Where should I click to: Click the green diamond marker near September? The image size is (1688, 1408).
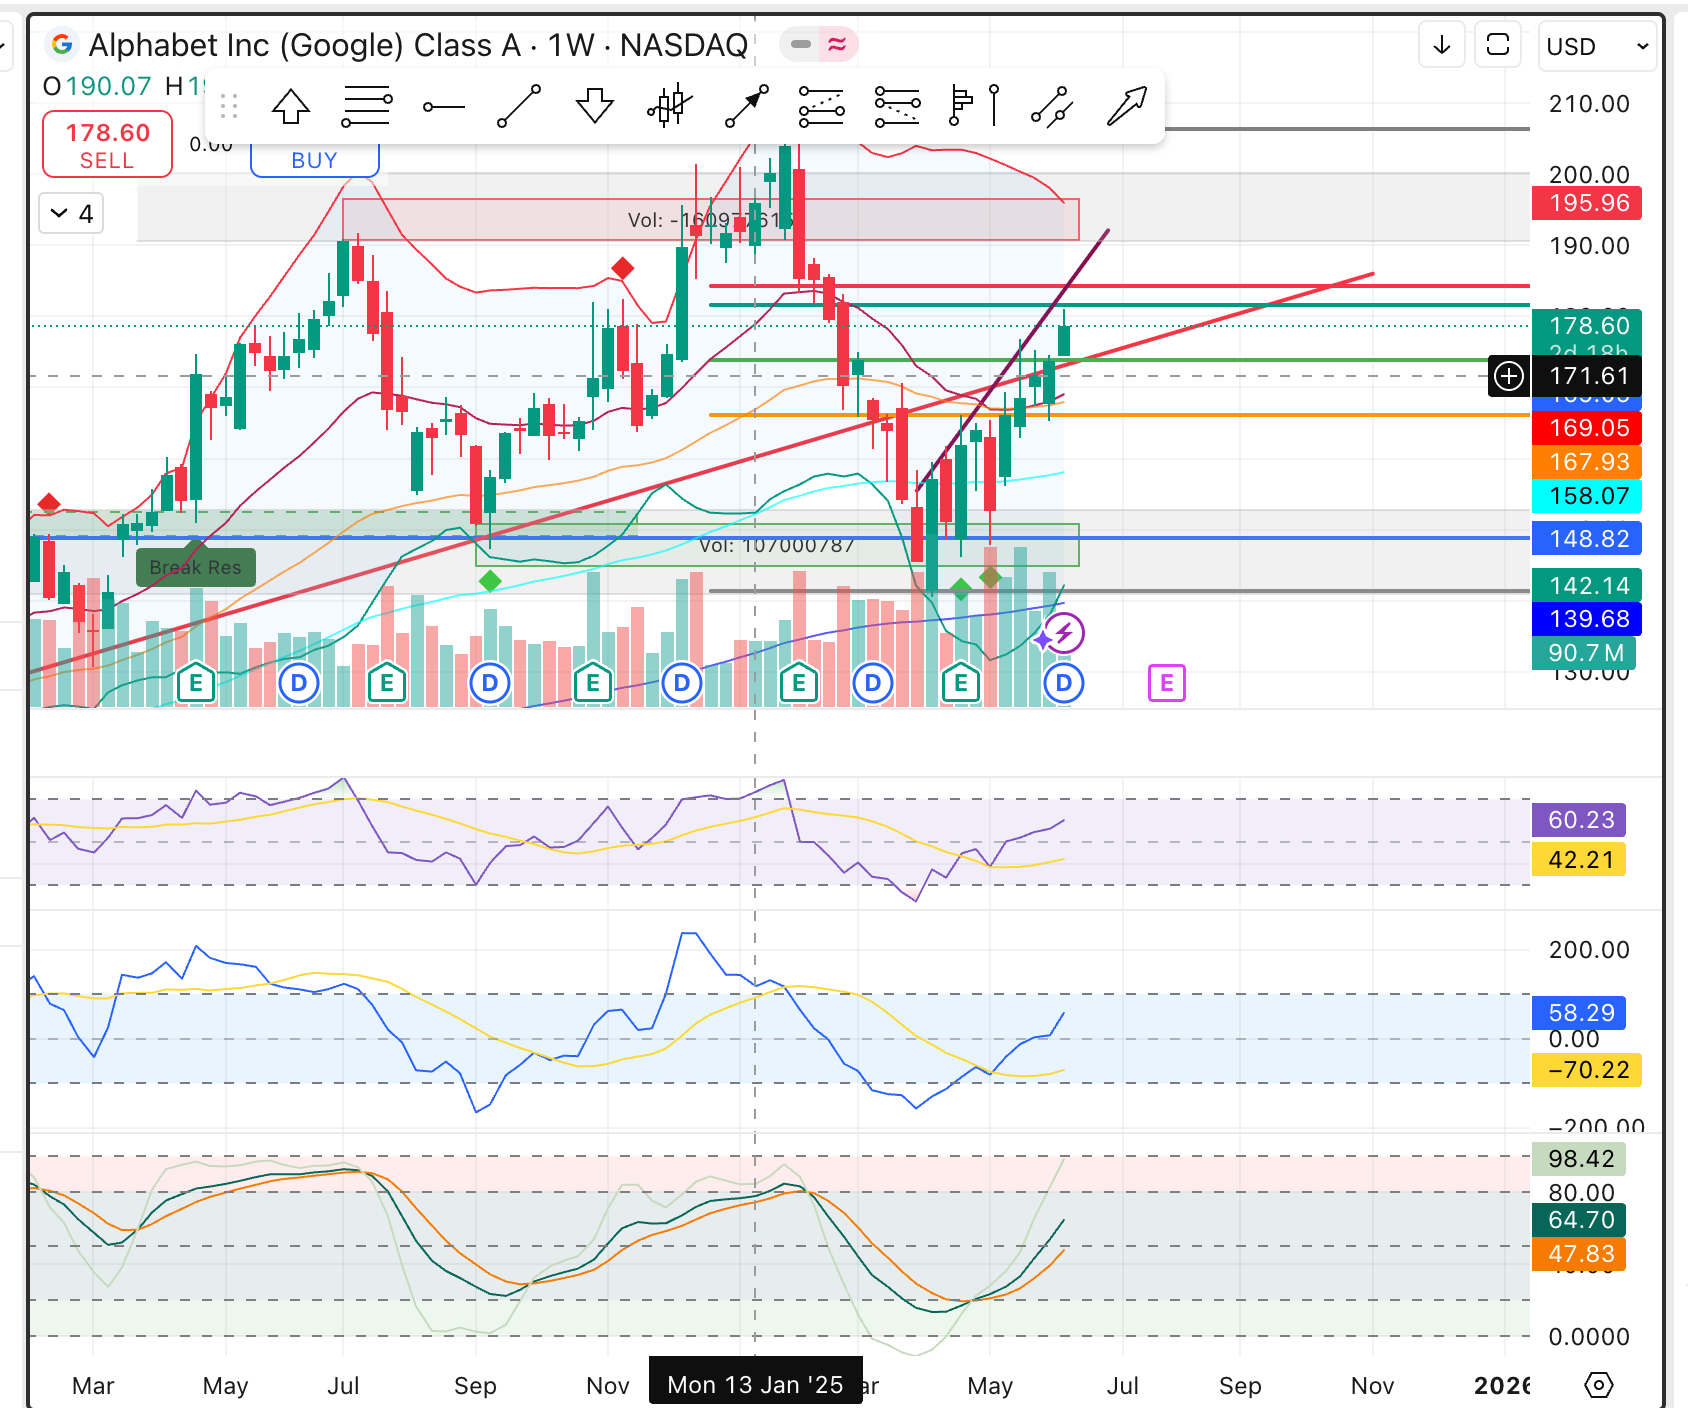(489, 581)
